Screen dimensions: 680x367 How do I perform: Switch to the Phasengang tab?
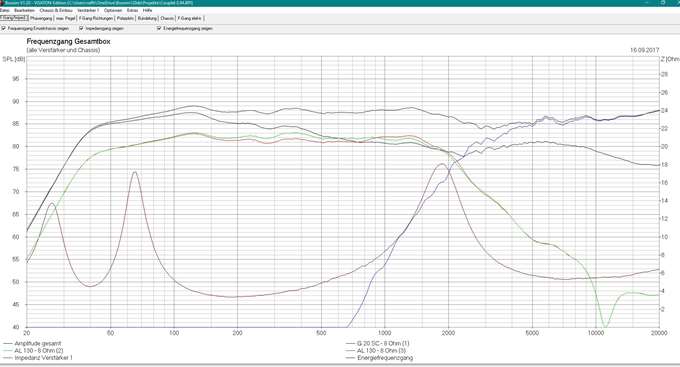click(x=41, y=19)
